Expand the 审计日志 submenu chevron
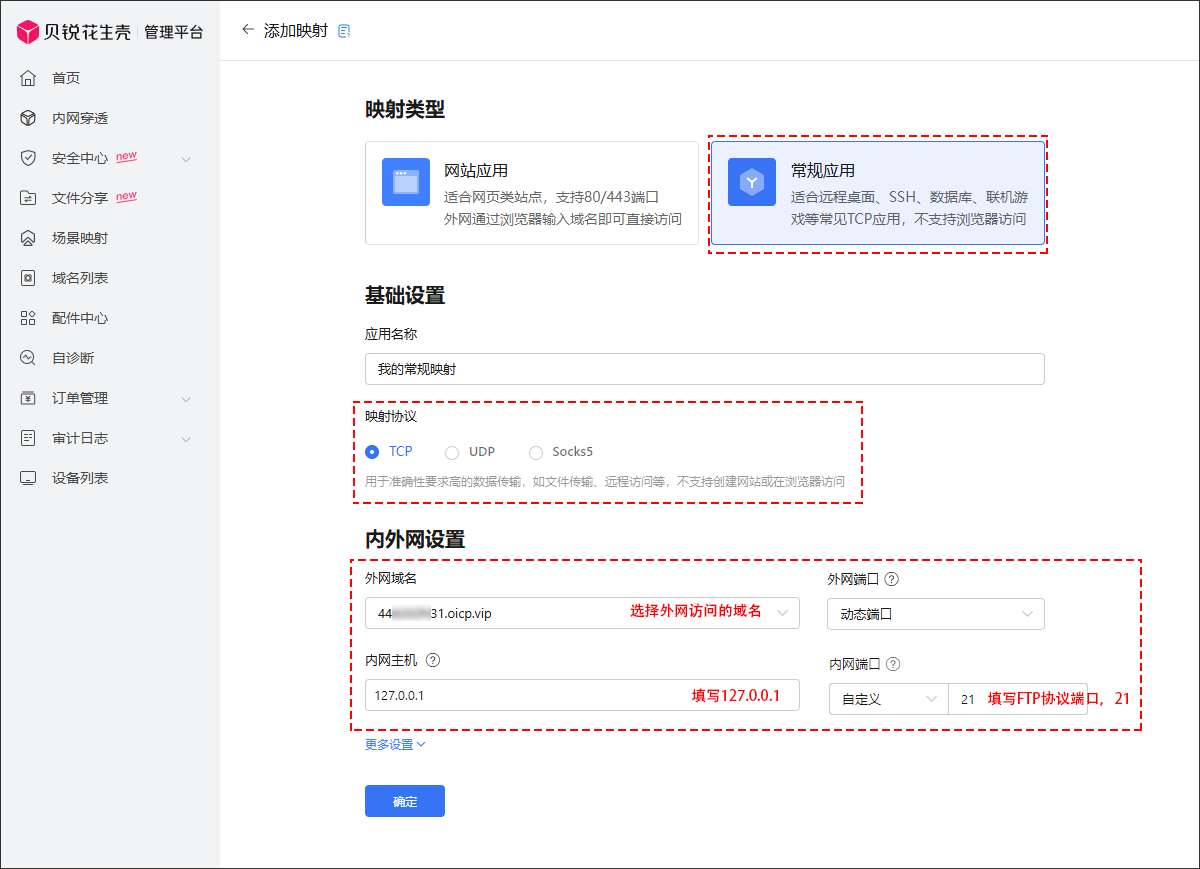 pos(186,439)
